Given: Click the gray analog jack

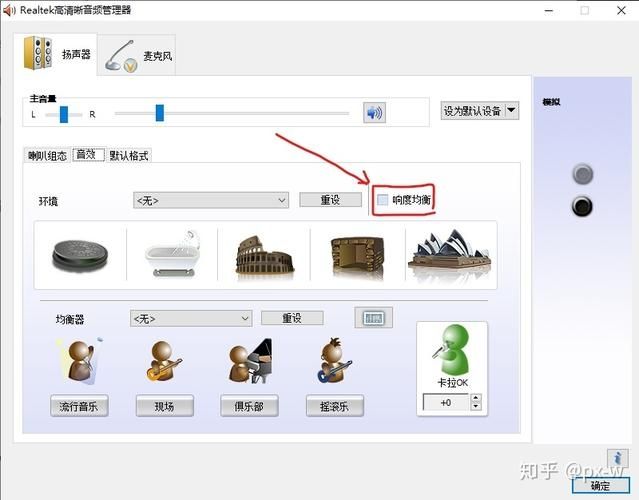Looking at the screenshot, I should pyautogui.click(x=583, y=174).
